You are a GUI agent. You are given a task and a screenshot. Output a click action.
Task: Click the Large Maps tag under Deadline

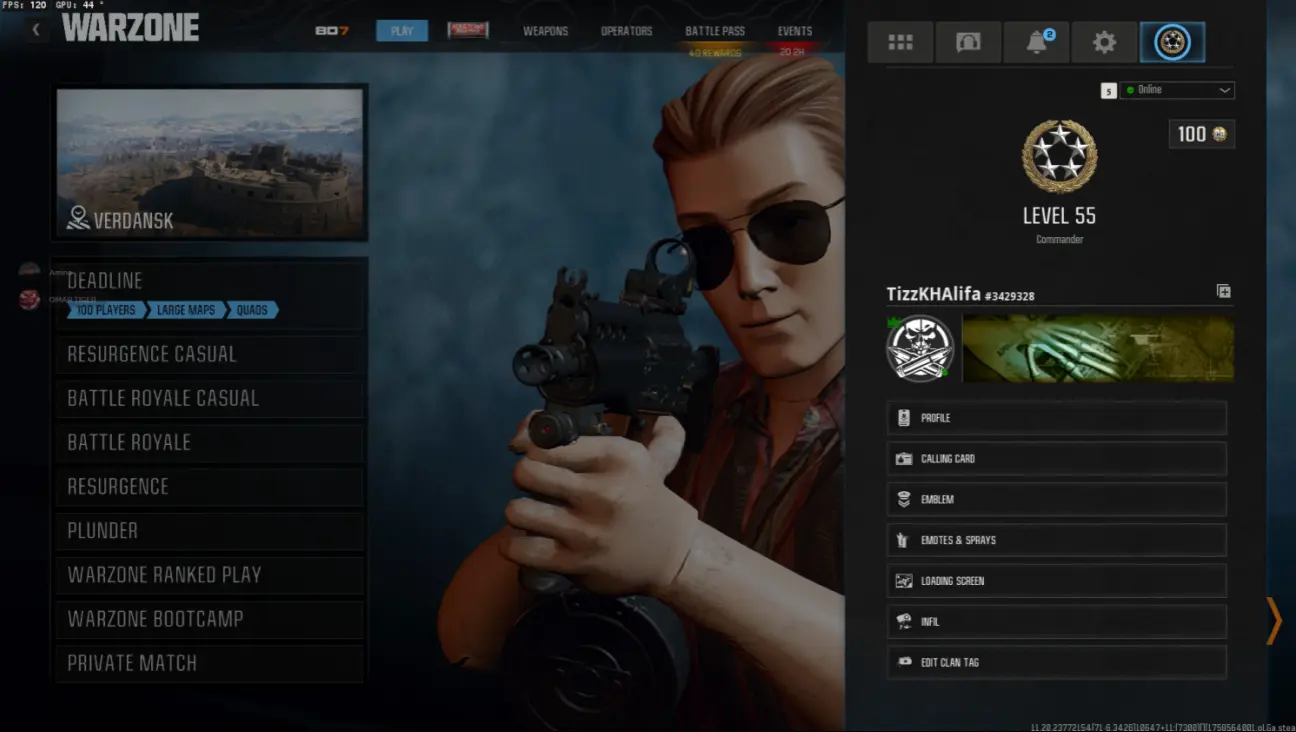[187, 310]
